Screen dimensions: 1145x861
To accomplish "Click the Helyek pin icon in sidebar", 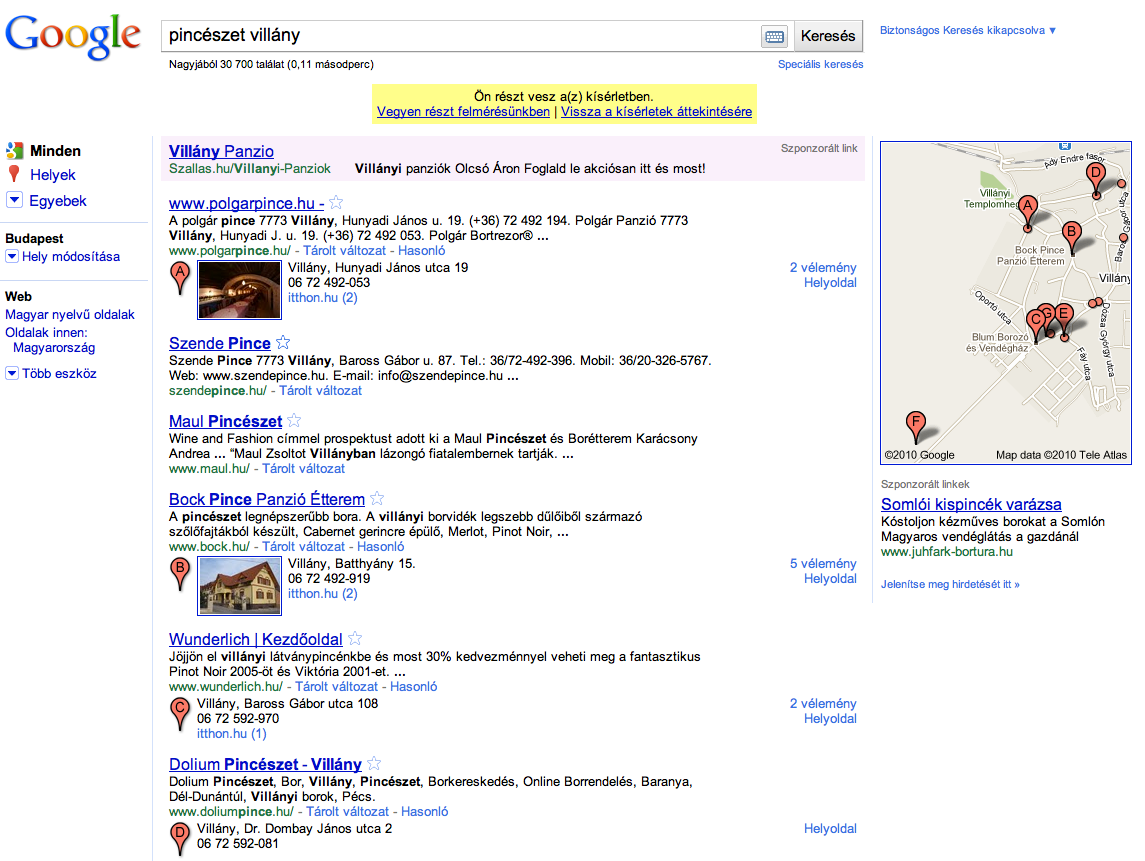I will pyautogui.click(x=14, y=175).
